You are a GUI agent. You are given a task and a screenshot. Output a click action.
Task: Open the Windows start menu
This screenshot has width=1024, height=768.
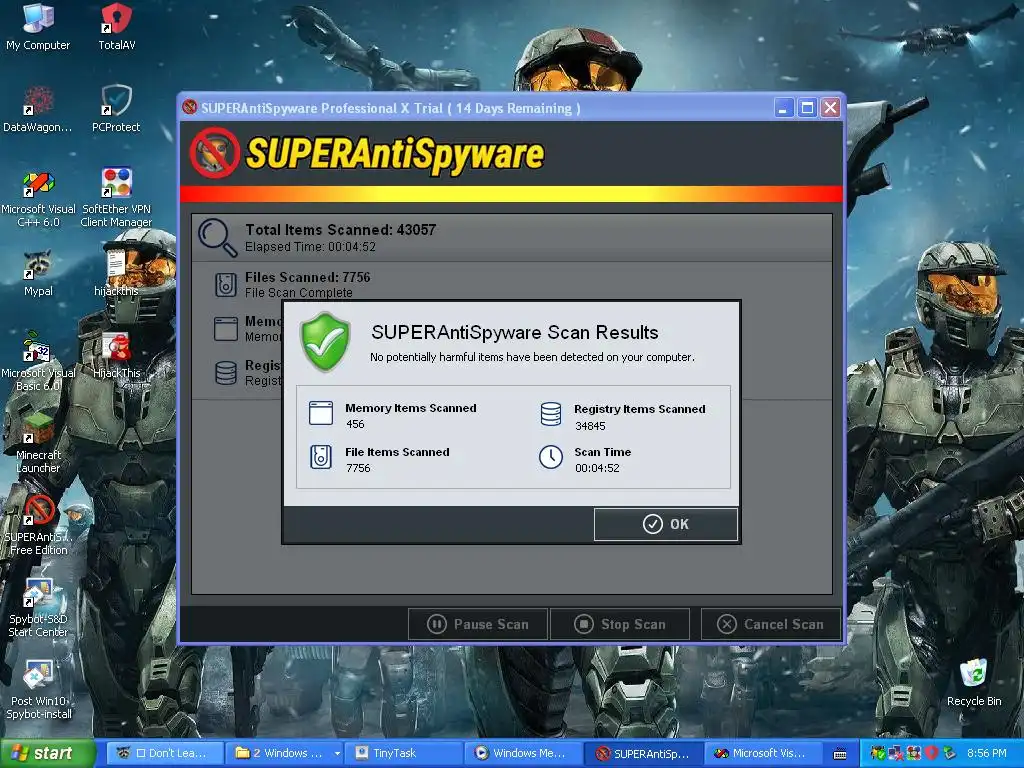pos(47,753)
